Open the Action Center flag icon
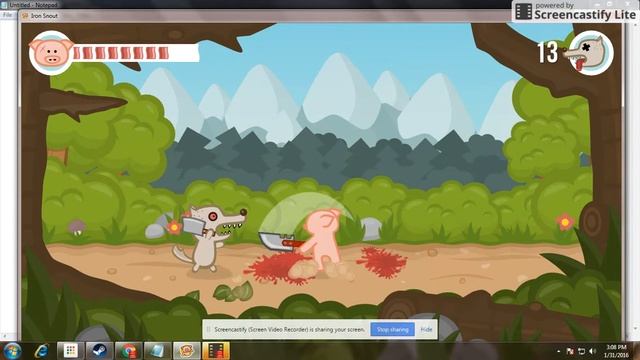The height and width of the screenshot is (360, 640). click(x=570, y=351)
